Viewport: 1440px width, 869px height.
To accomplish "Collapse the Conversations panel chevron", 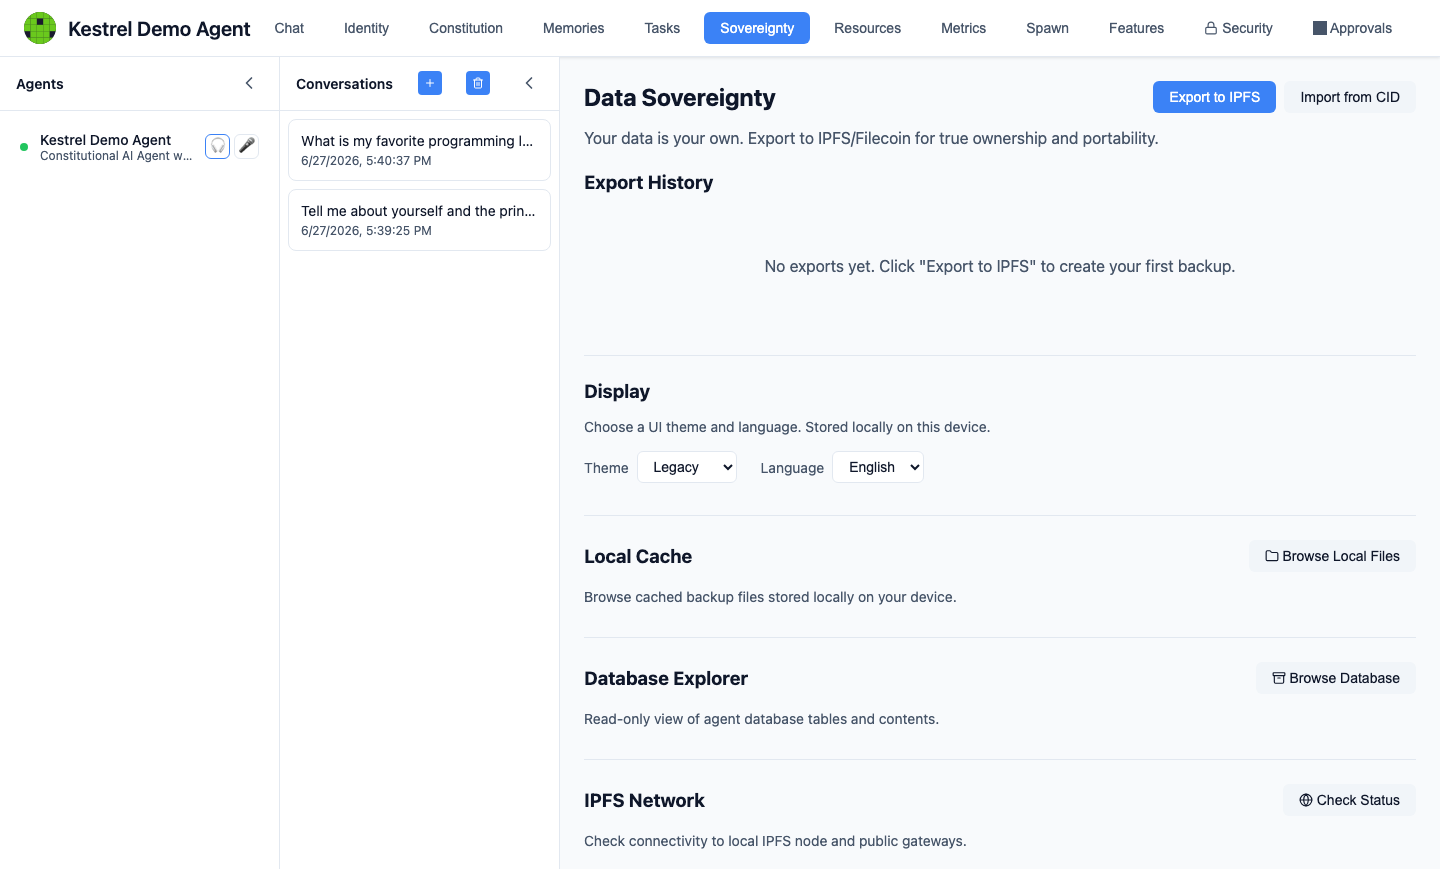I will click(529, 83).
